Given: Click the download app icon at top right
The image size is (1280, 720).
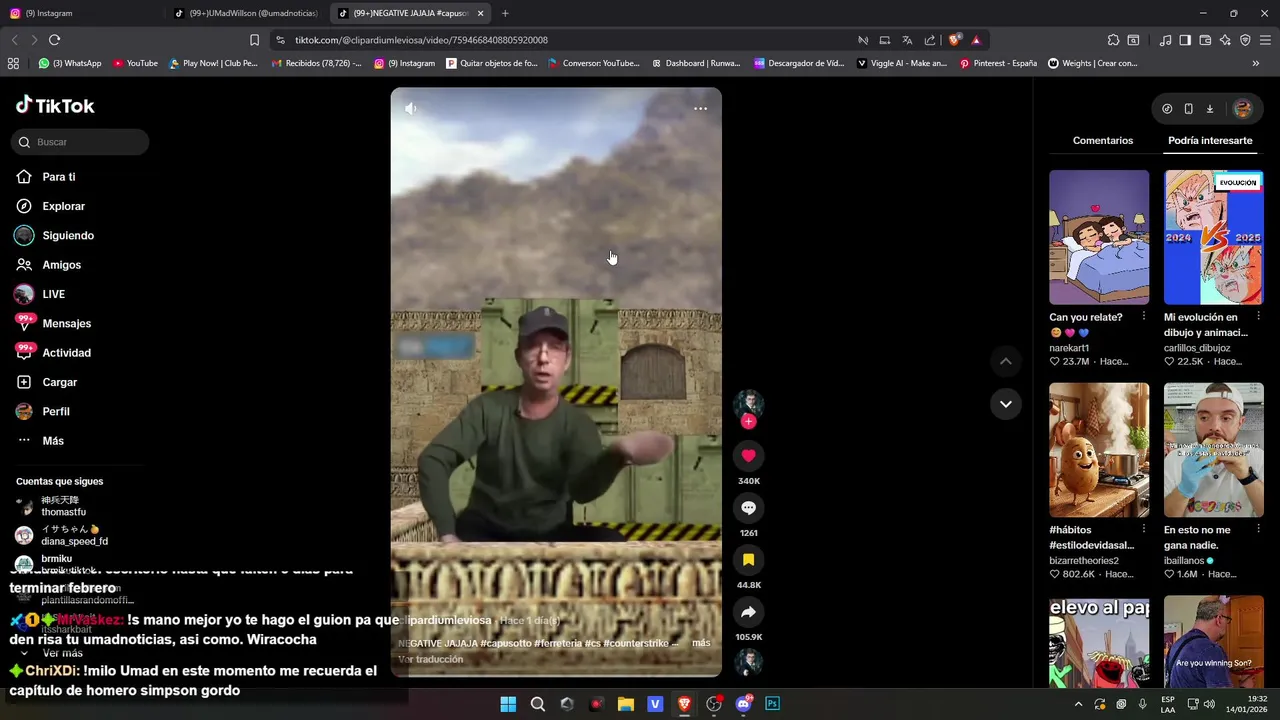Looking at the screenshot, I should 1209,109.
